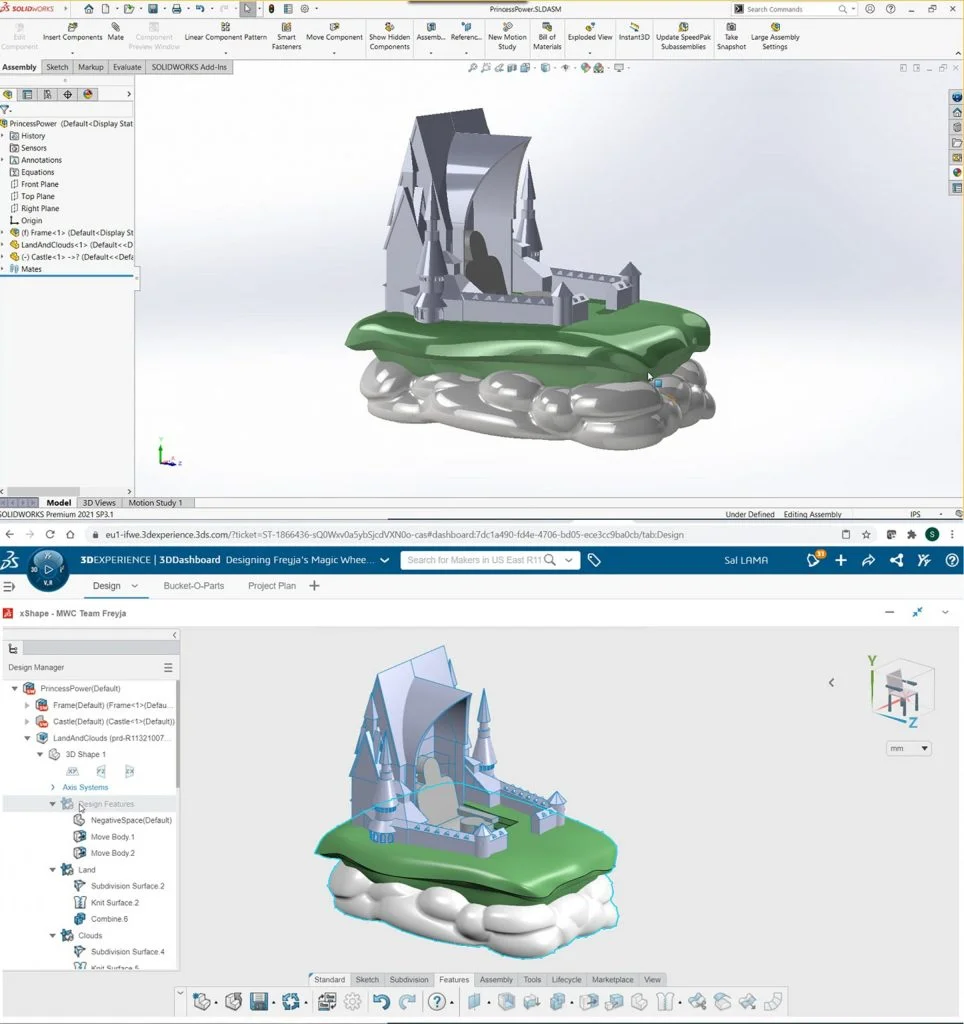Image resolution: width=964 pixels, height=1024 pixels.
Task: Toggle the Instant3D mode
Action: coord(634,31)
